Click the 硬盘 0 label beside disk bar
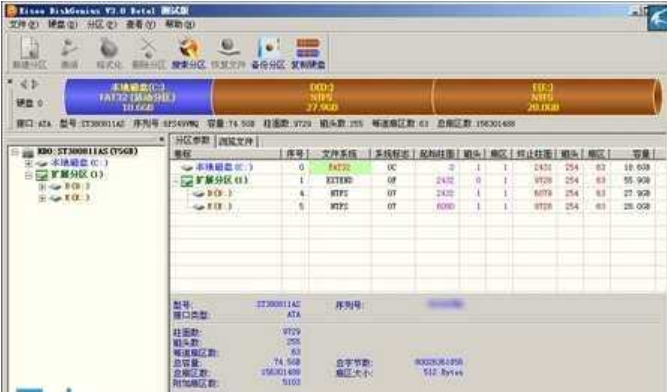The width and height of the screenshot is (667, 392). 29,103
